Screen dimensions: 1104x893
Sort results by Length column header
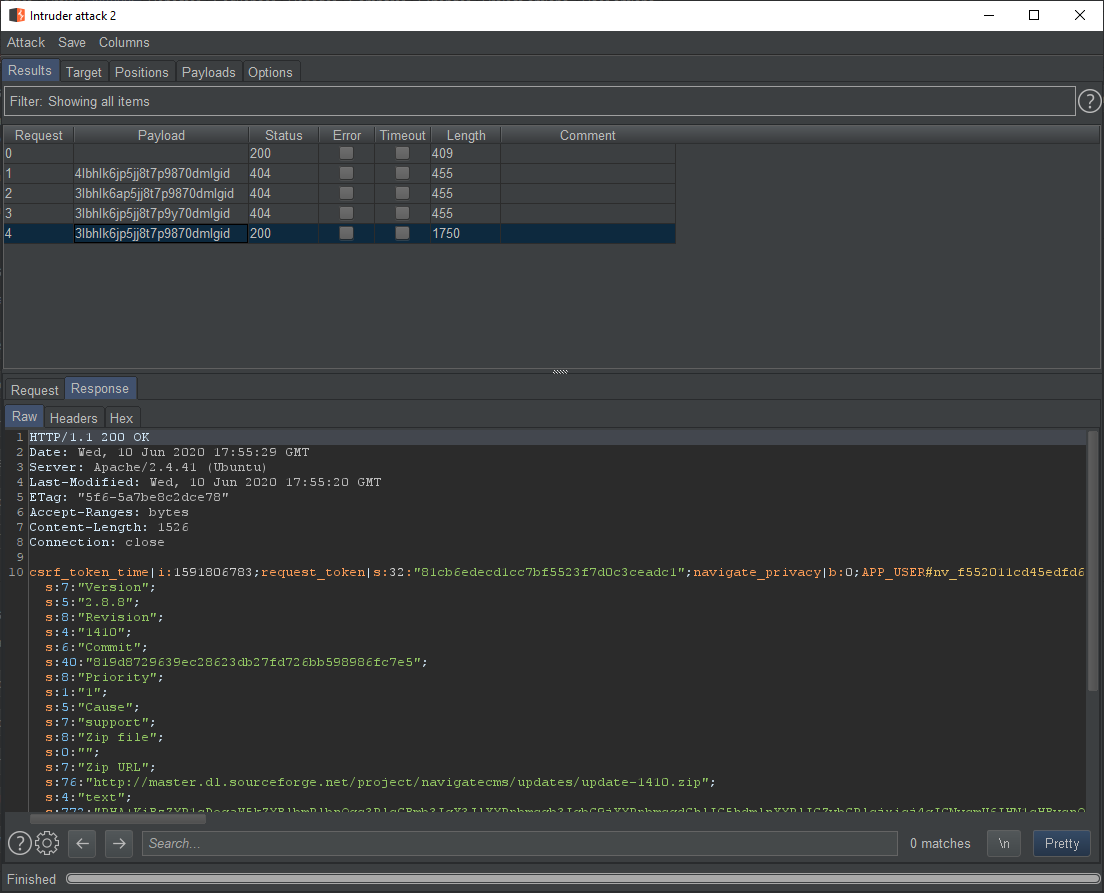[x=466, y=135]
